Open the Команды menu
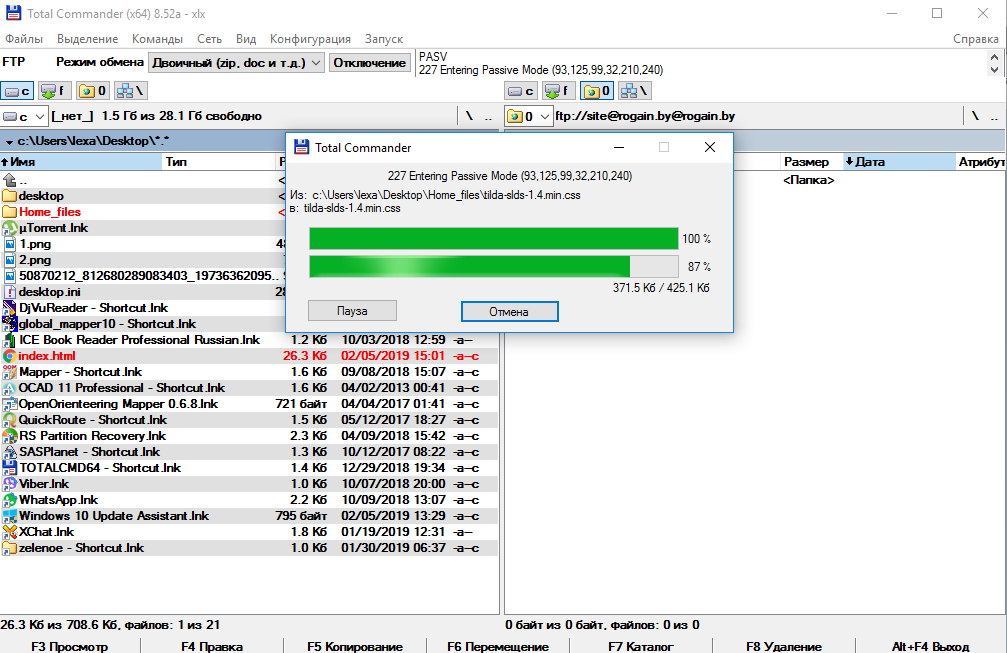 157,39
